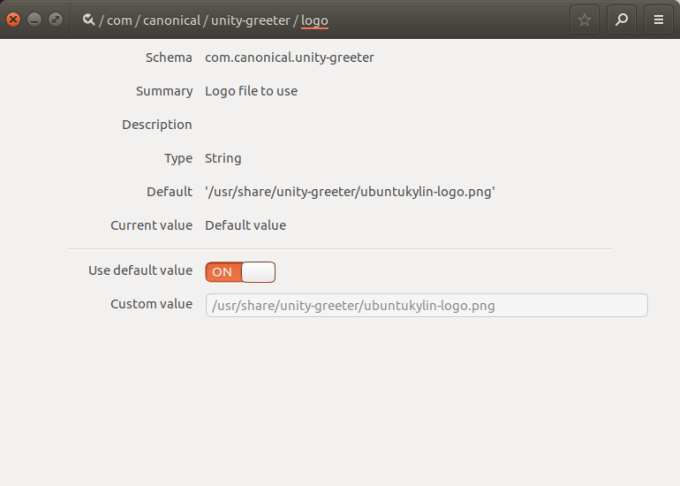Maximize the window

click(x=56, y=20)
